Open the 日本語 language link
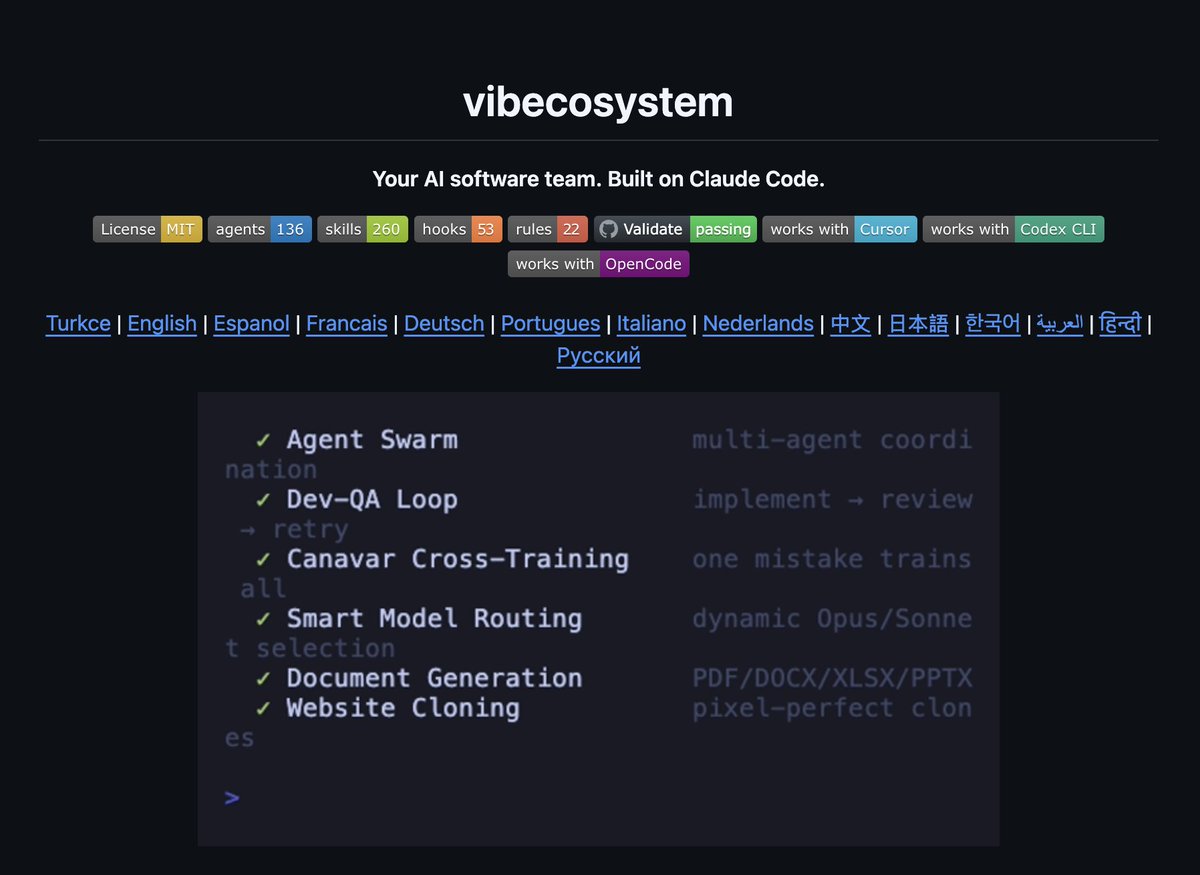1200x875 pixels. coord(918,323)
